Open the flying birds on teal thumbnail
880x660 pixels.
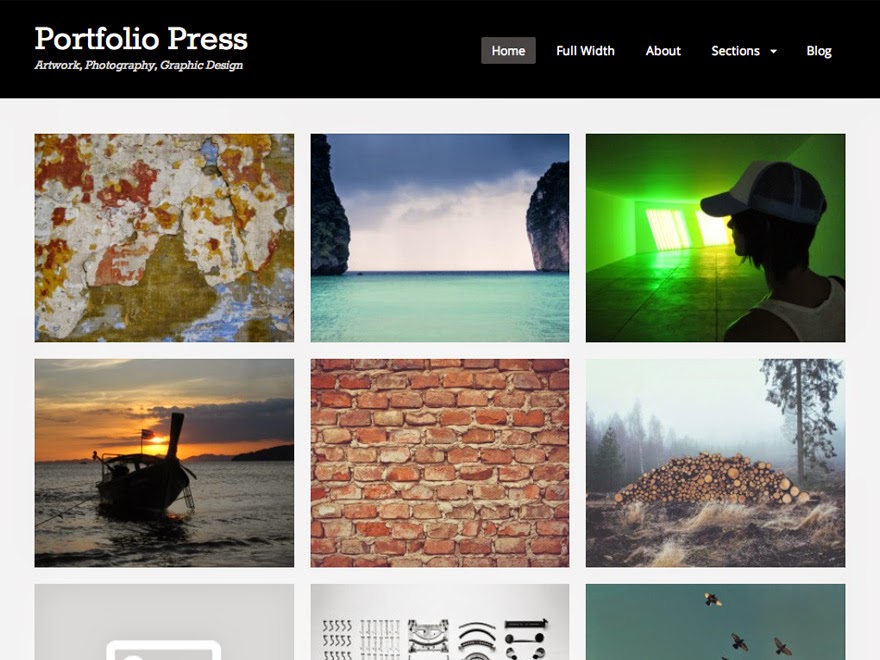pyautogui.click(x=715, y=622)
